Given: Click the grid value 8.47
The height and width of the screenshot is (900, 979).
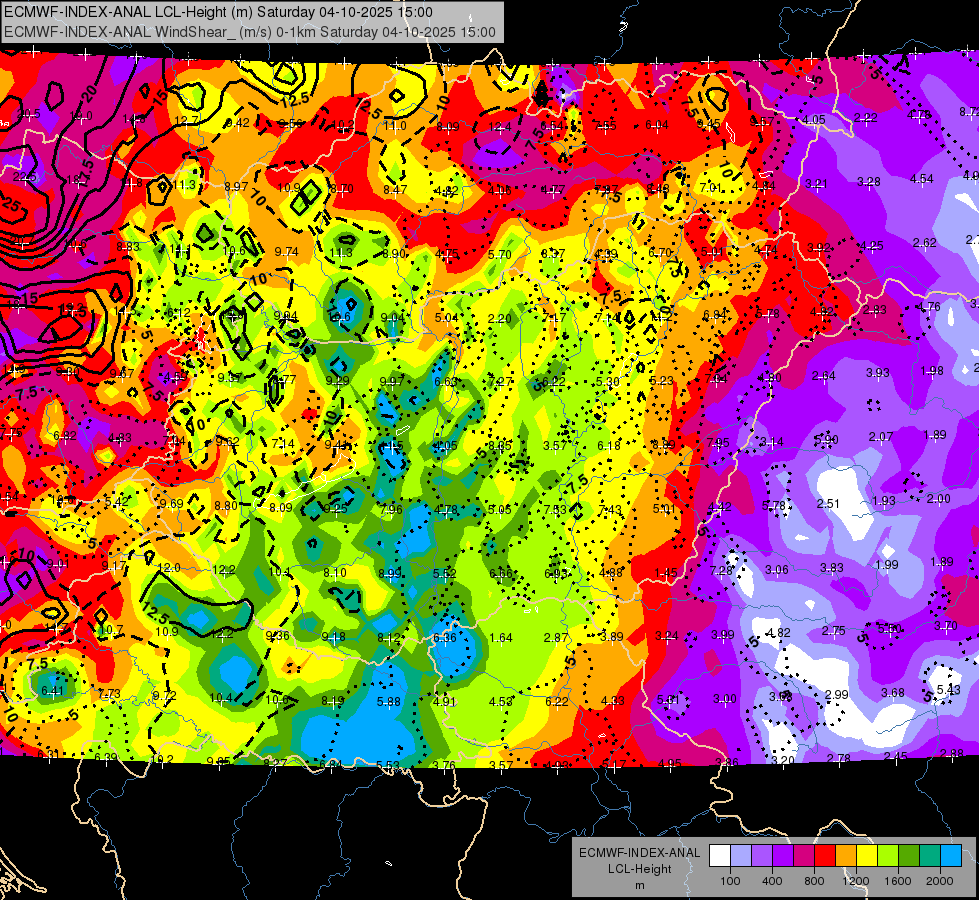Looking at the screenshot, I should click(x=395, y=189).
